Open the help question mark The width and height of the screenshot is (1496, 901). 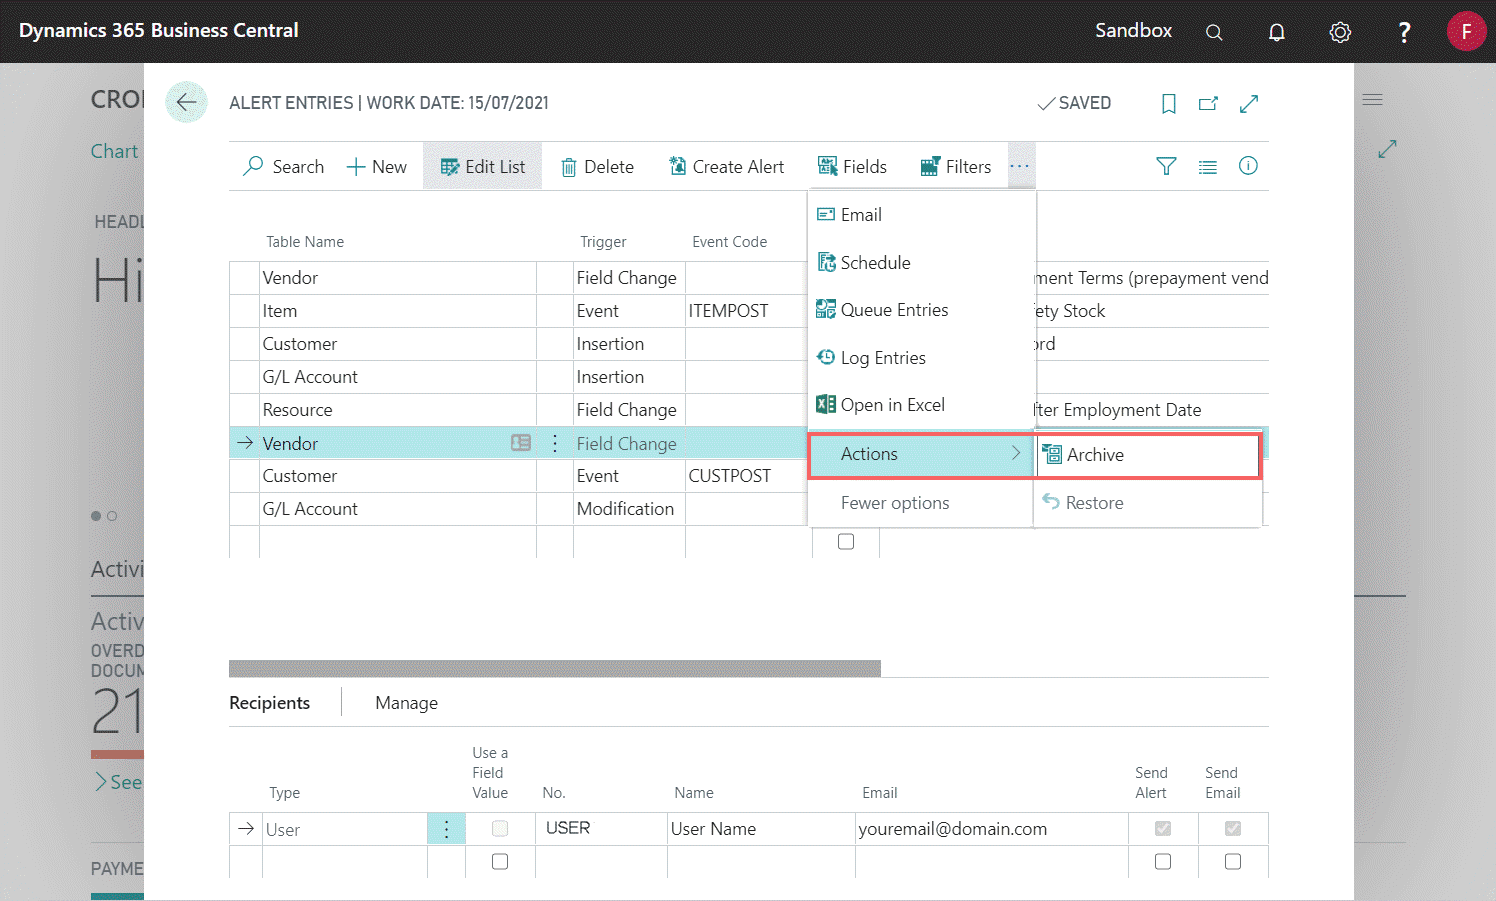pyautogui.click(x=1404, y=32)
